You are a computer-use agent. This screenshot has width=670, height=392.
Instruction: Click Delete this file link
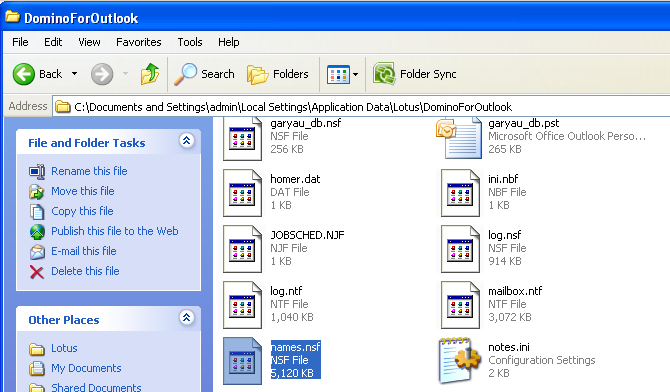85,271
